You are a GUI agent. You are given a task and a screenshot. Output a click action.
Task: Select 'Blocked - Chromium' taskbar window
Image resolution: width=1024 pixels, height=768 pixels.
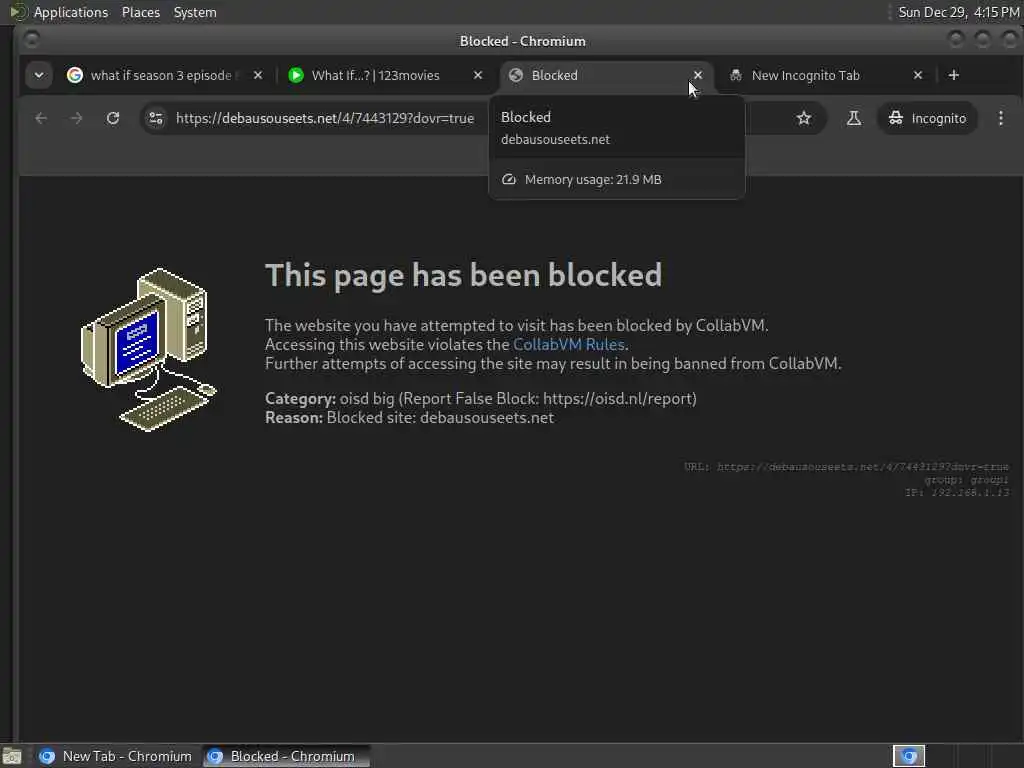(285, 756)
